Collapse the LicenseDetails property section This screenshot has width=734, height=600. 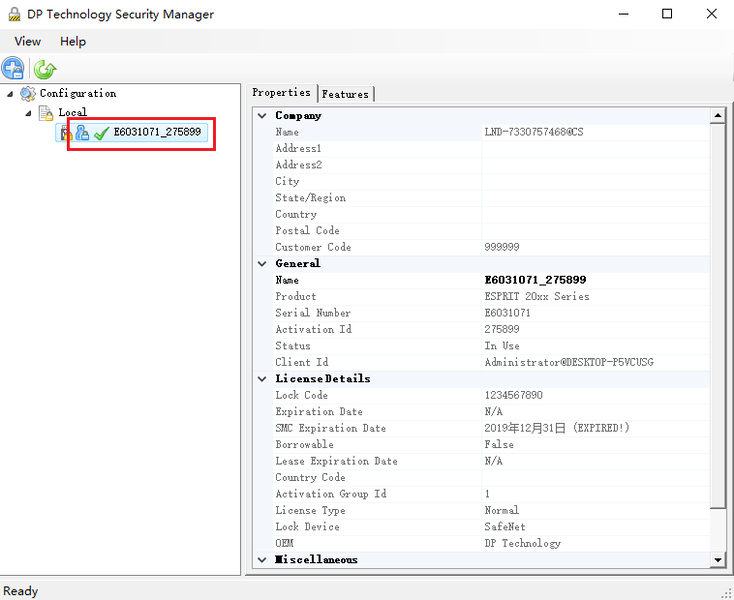[x=262, y=379]
